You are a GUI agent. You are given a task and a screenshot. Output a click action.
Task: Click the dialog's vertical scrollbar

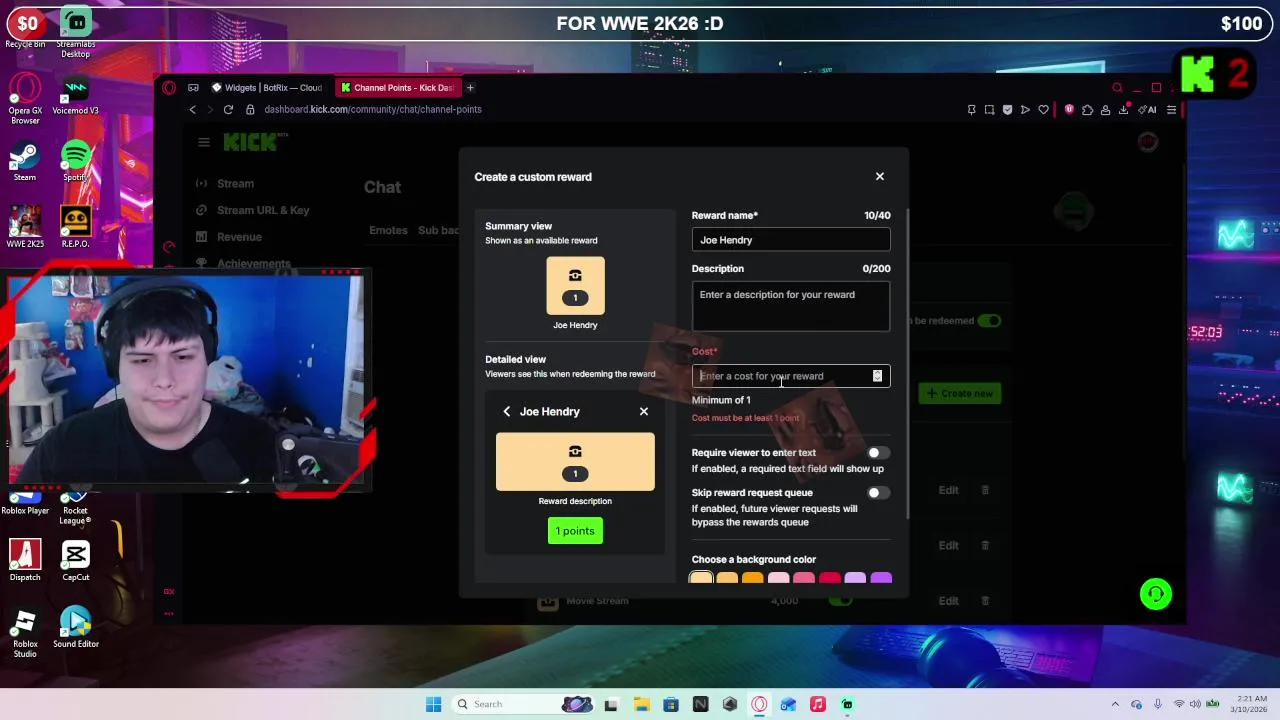[x=908, y=364]
